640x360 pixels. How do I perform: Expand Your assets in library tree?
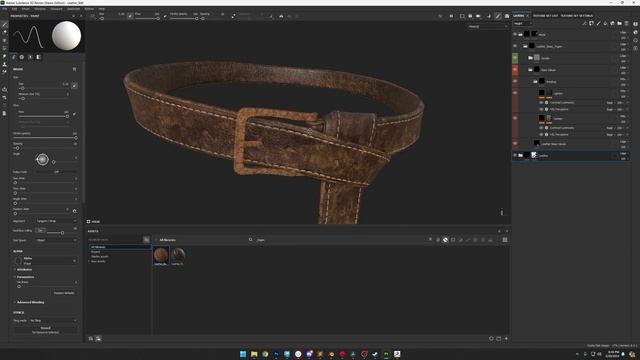click(89, 261)
